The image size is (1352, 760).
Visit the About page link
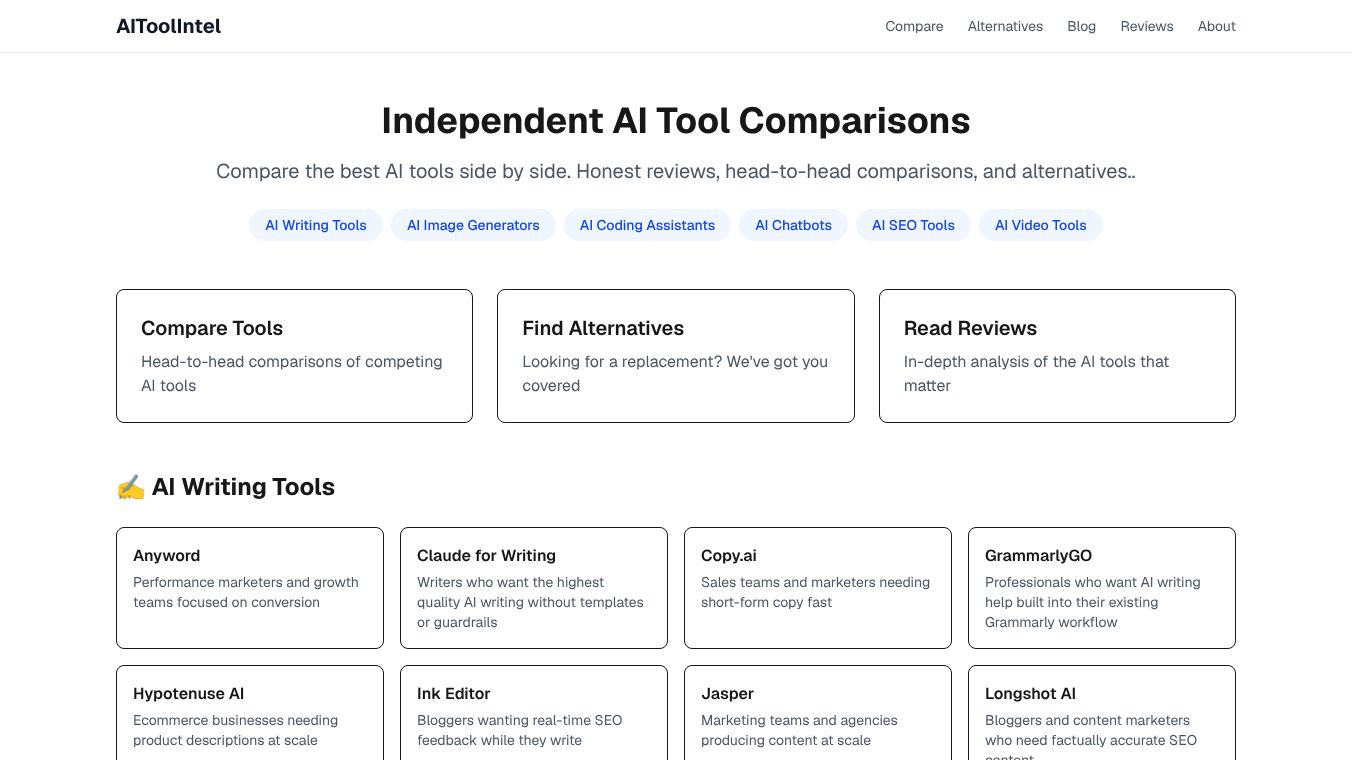pos(1216,26)
